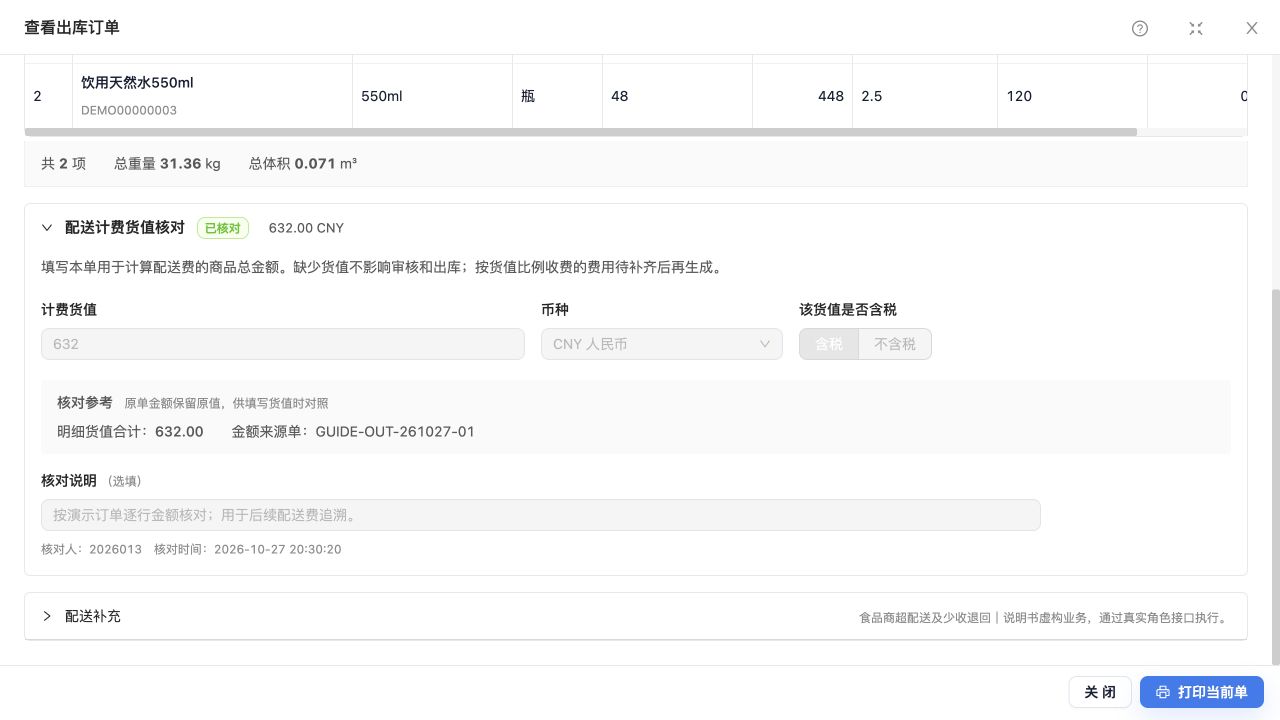Click the 已核对 status tag
The height and width of the screenshot is (720, 1280).
pyautogui.click(x=223, y=228)
